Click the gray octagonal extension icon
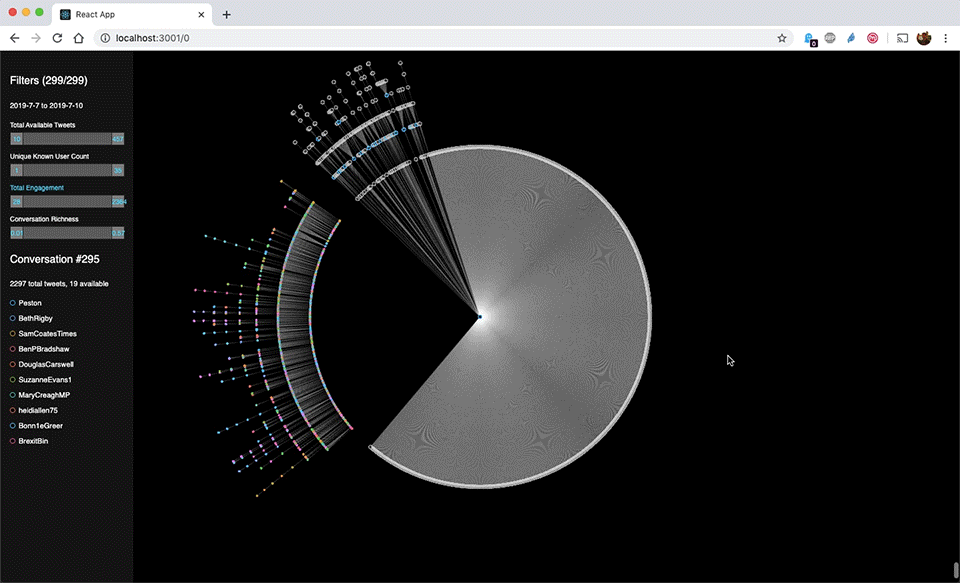The width and height of the screenshot is (960, 583). (x=830, y=37)
